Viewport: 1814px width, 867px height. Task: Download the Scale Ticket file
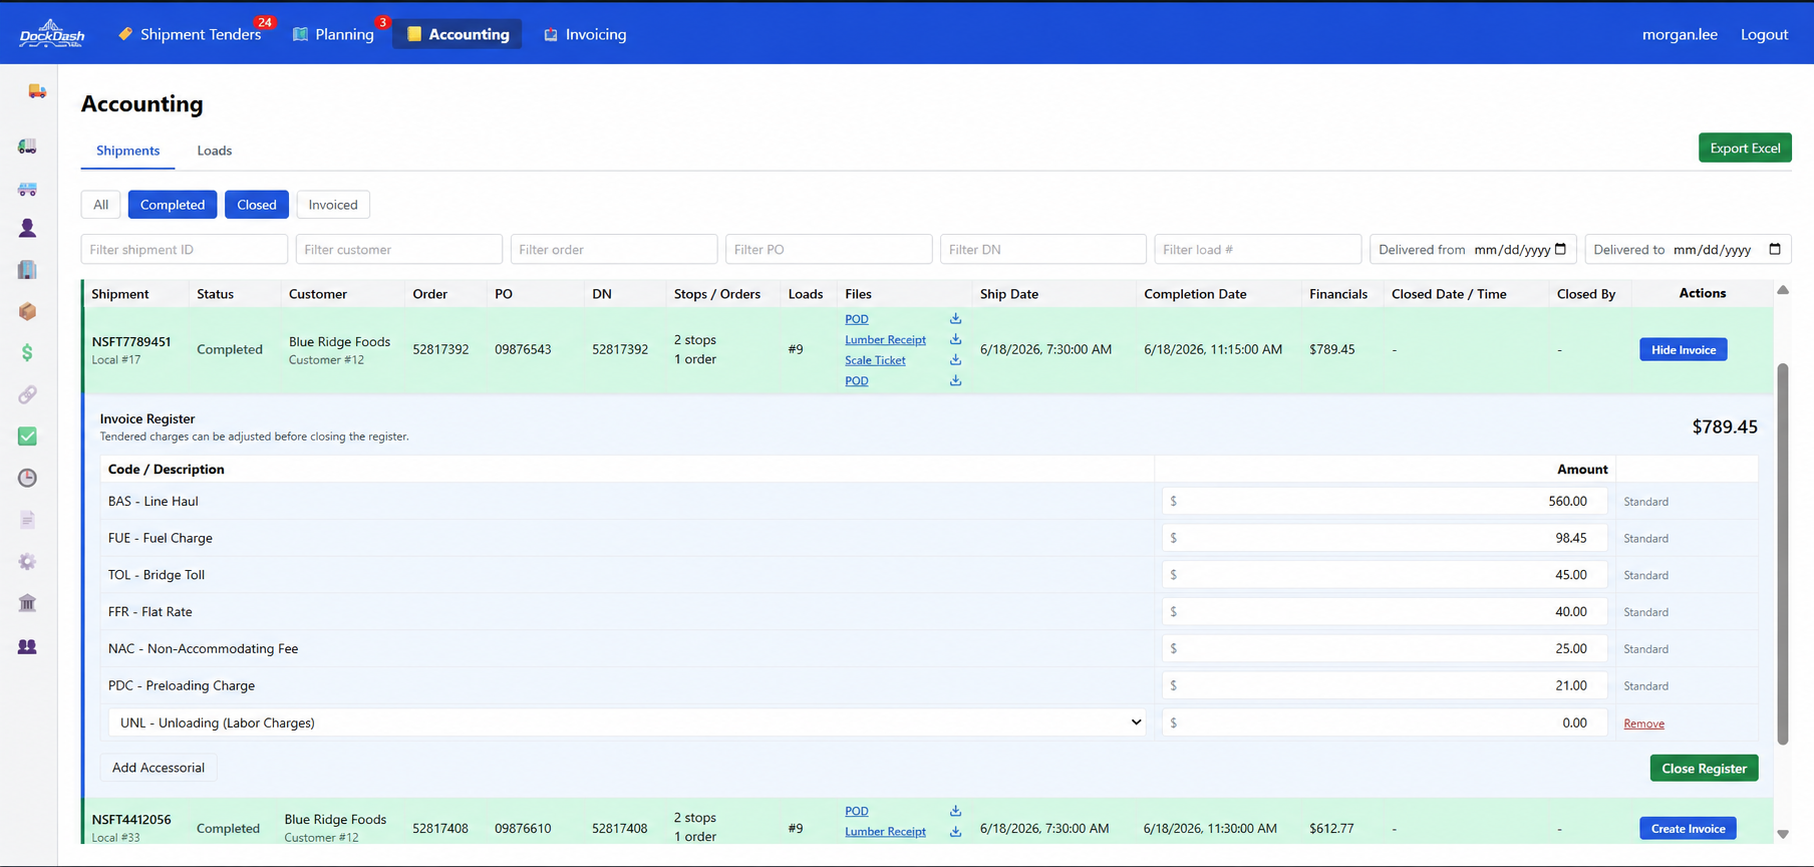point(955,360)
